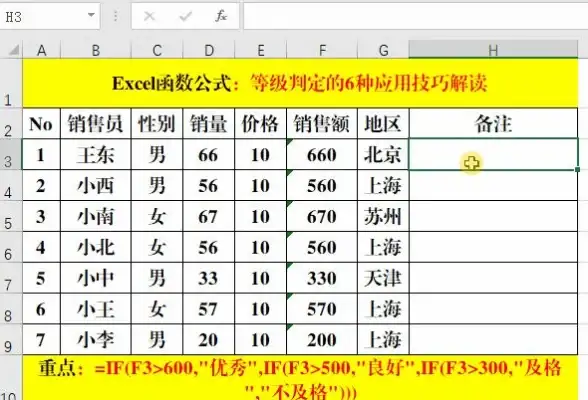Click the cell containing '小王'
Image resolution: width=588 pixels, height=400 pixels.
(96, 309)
